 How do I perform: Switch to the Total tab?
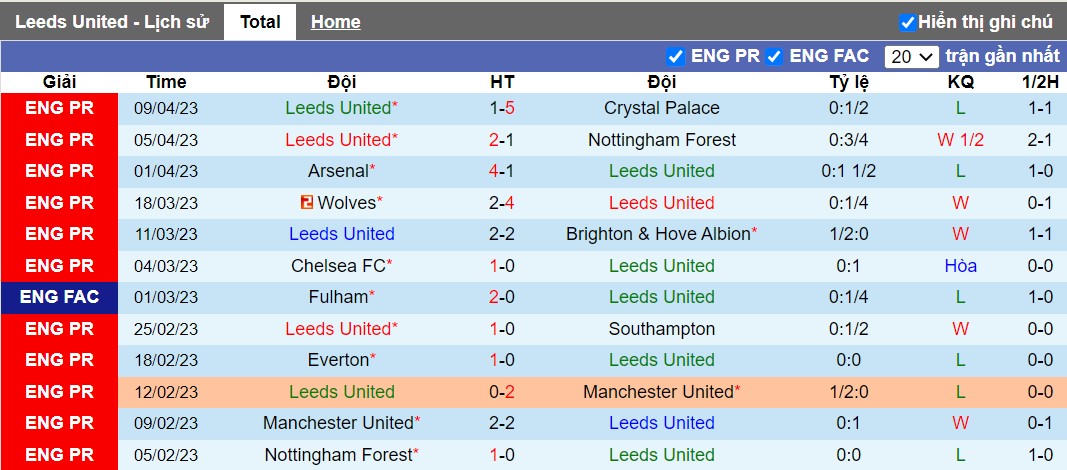(x=260, y=22)
